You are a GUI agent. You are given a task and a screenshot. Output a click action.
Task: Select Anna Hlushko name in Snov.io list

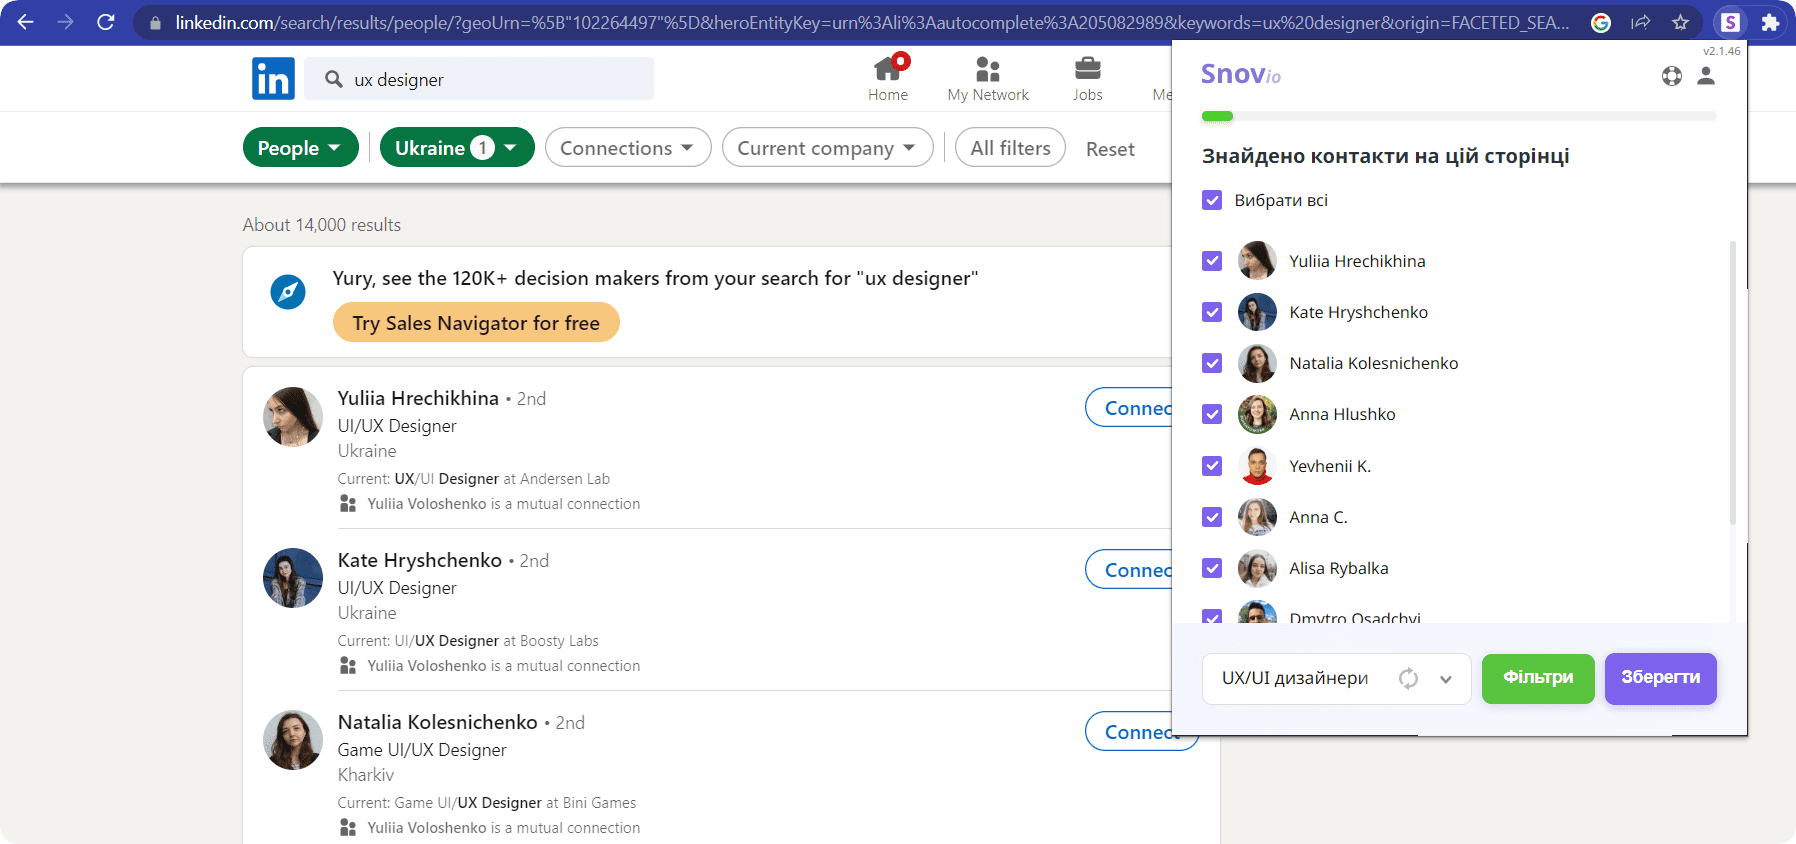[1342, 414]
